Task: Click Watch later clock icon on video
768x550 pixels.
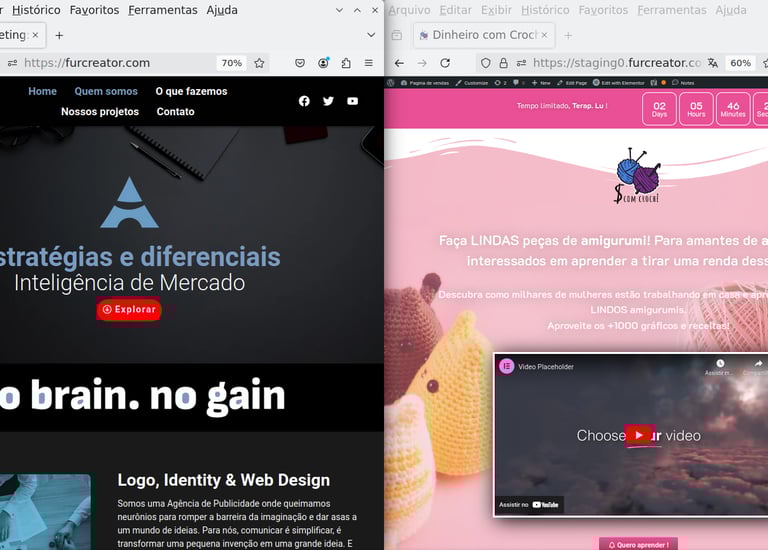Action: (x=720, y=363)
